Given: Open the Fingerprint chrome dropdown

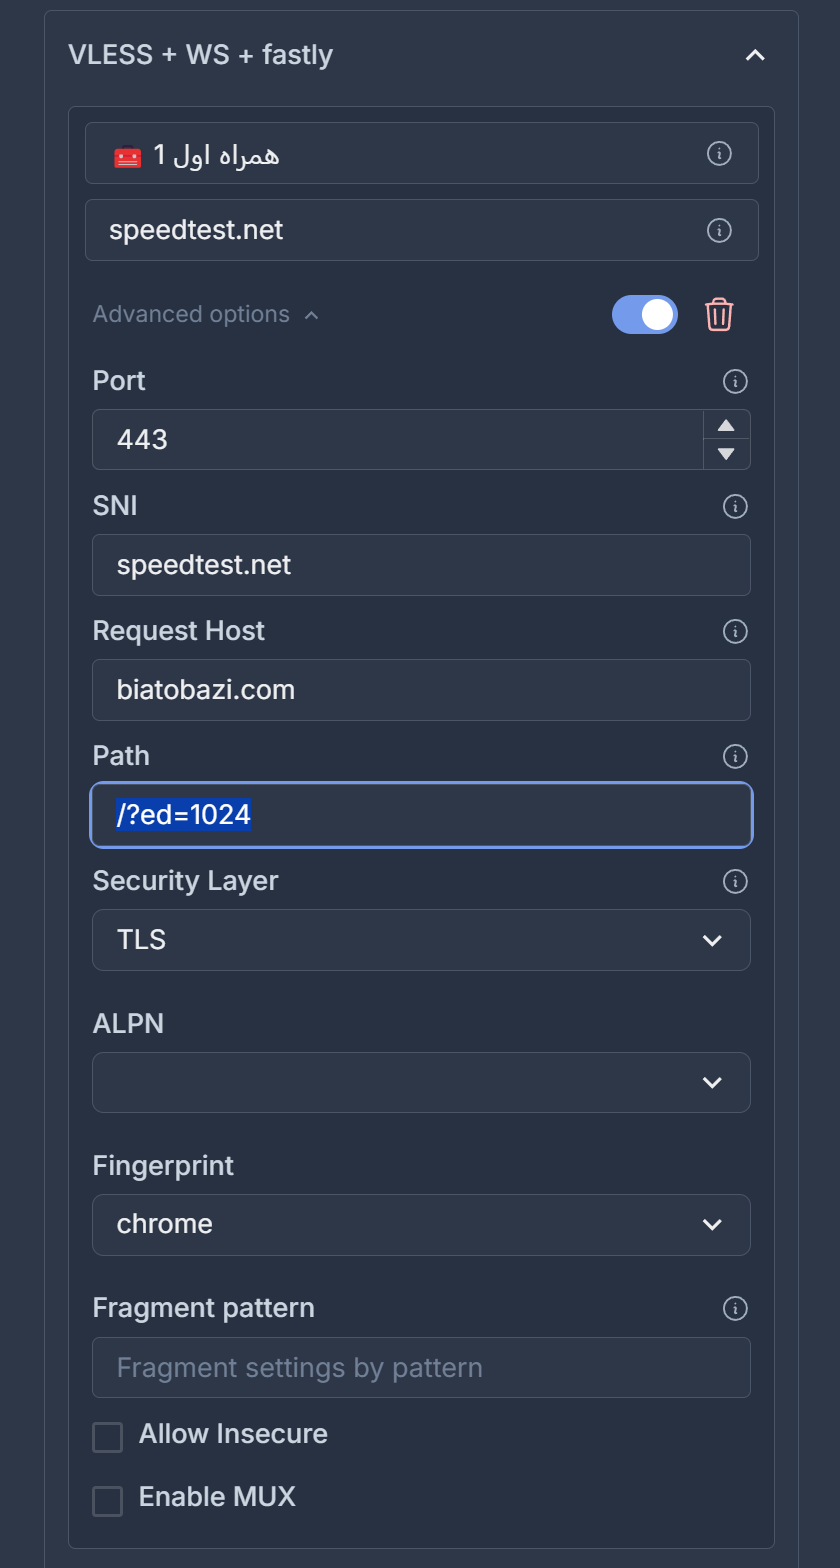Looking at the screenshot, I should 421,1224.
